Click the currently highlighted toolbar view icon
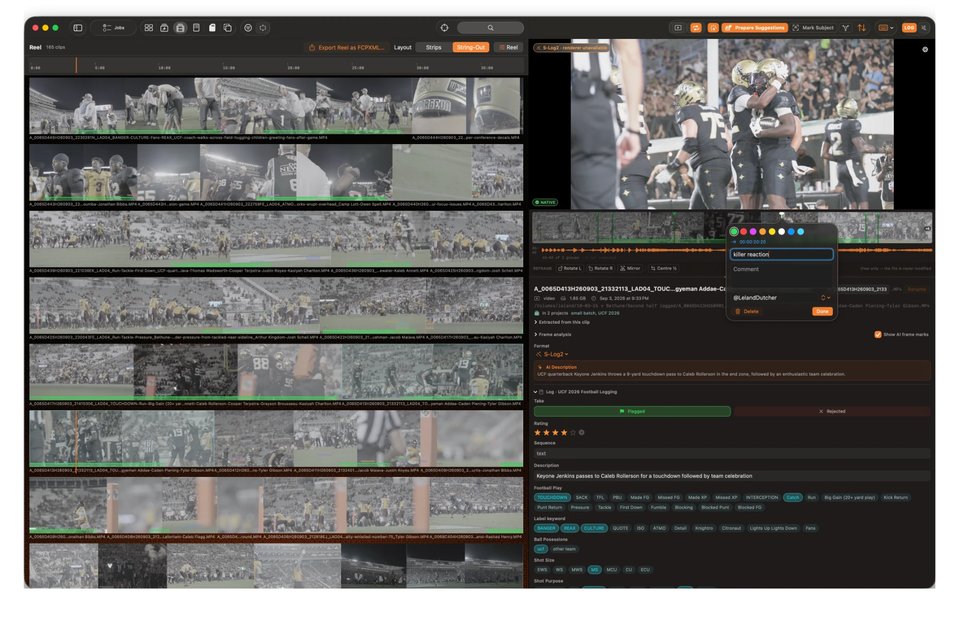The width and height of the screenshot is (960, 621). click(x=180, y=28)
